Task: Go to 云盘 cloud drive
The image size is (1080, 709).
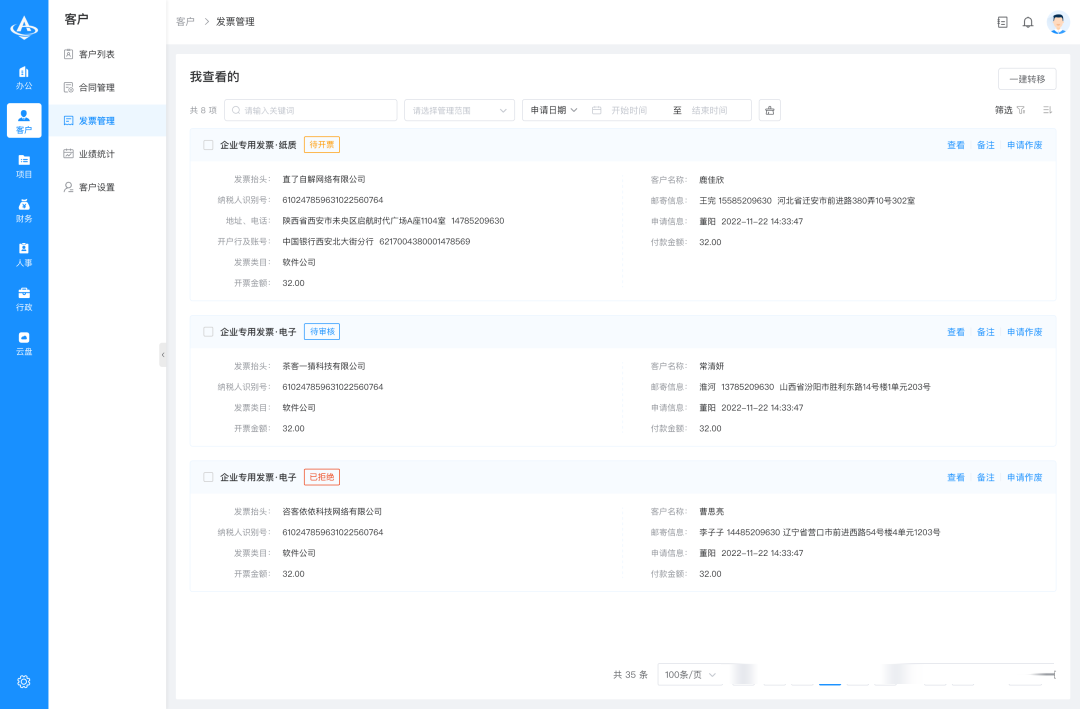Action: click(x=24, y=343)
